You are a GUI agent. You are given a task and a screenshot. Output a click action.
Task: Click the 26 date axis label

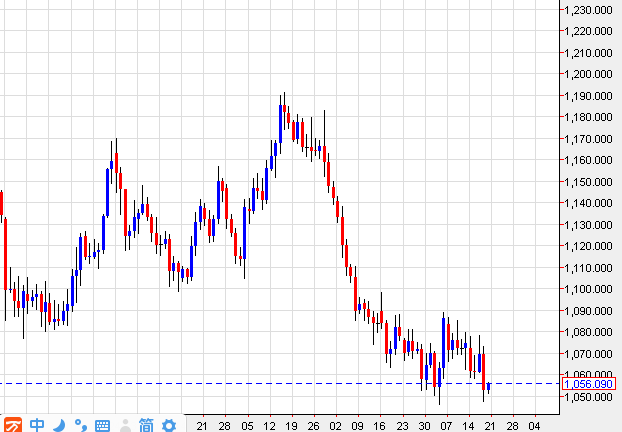click(x=313, y=426)
